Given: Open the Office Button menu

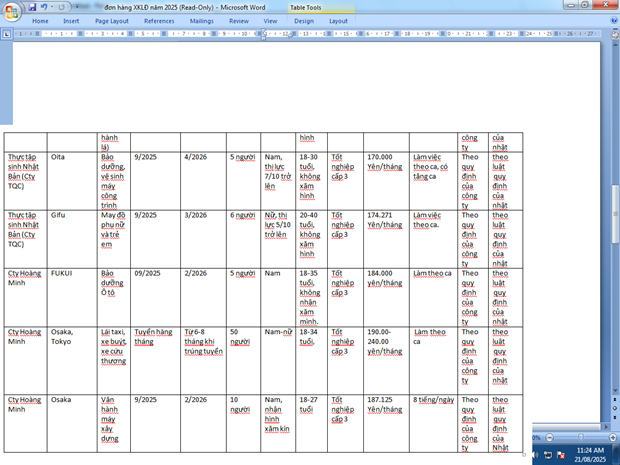Looking at the screenshot, I should coord(11,11).
